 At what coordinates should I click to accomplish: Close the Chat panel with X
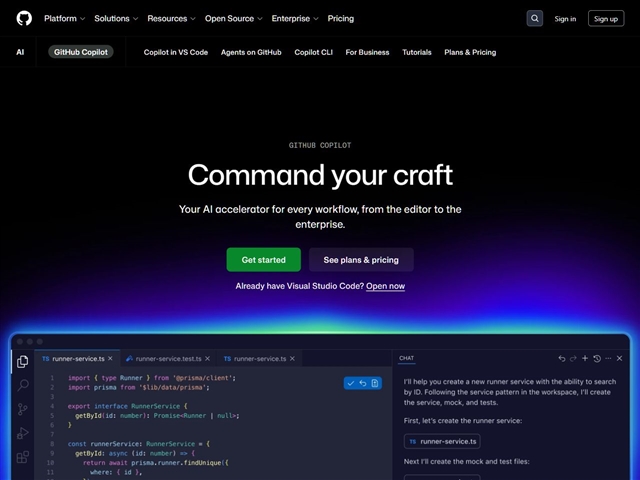619,358
